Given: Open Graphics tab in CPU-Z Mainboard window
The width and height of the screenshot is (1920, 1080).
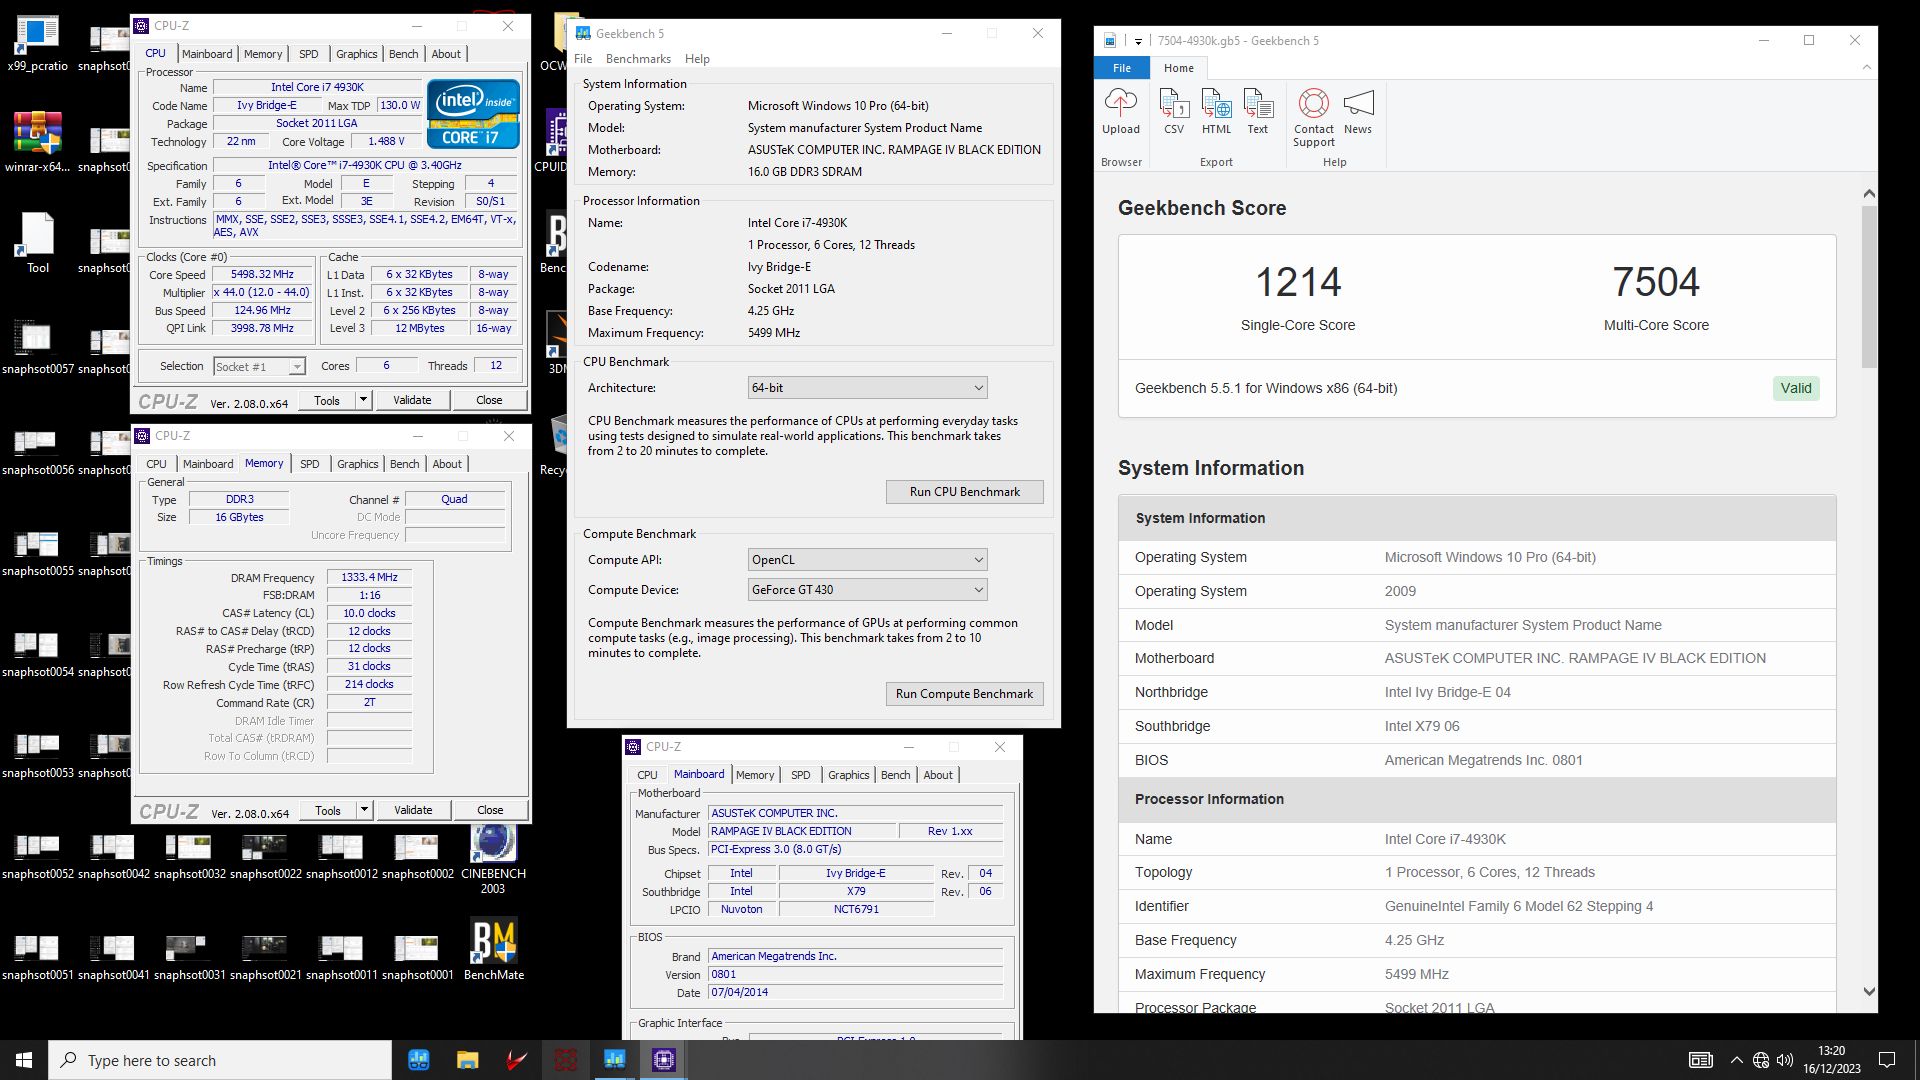Looking at the screenshot, I should pos(848,775).
